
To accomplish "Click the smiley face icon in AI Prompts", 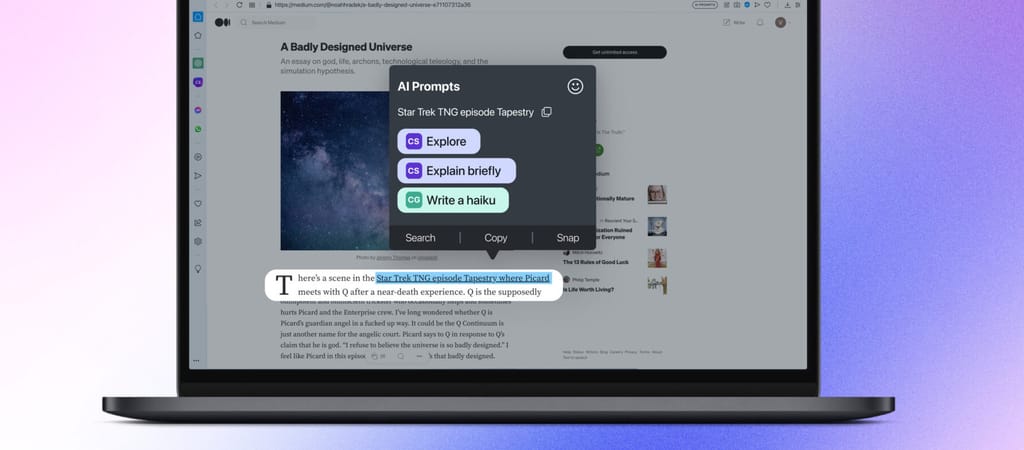I will pos(575,86).
